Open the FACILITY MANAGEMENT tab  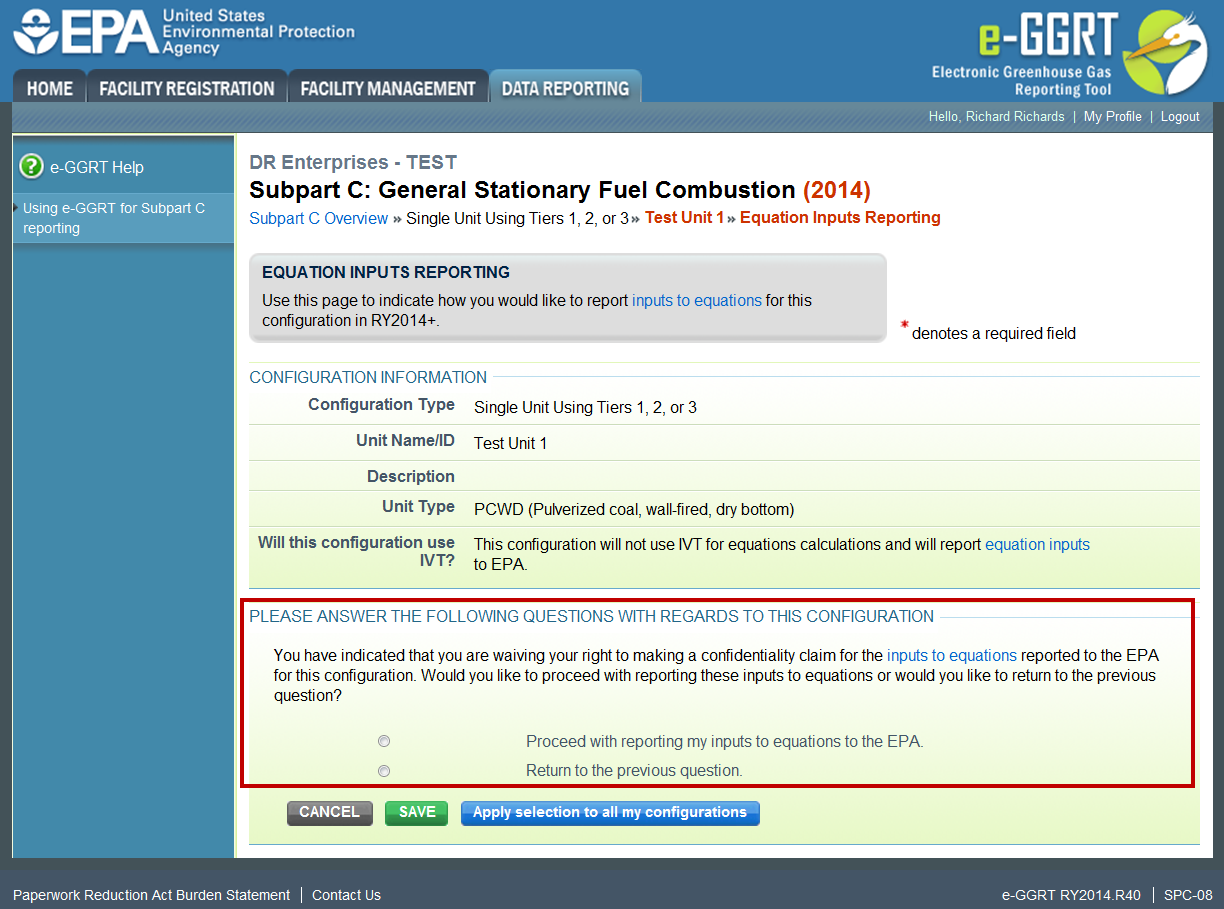tap(388, 87)
